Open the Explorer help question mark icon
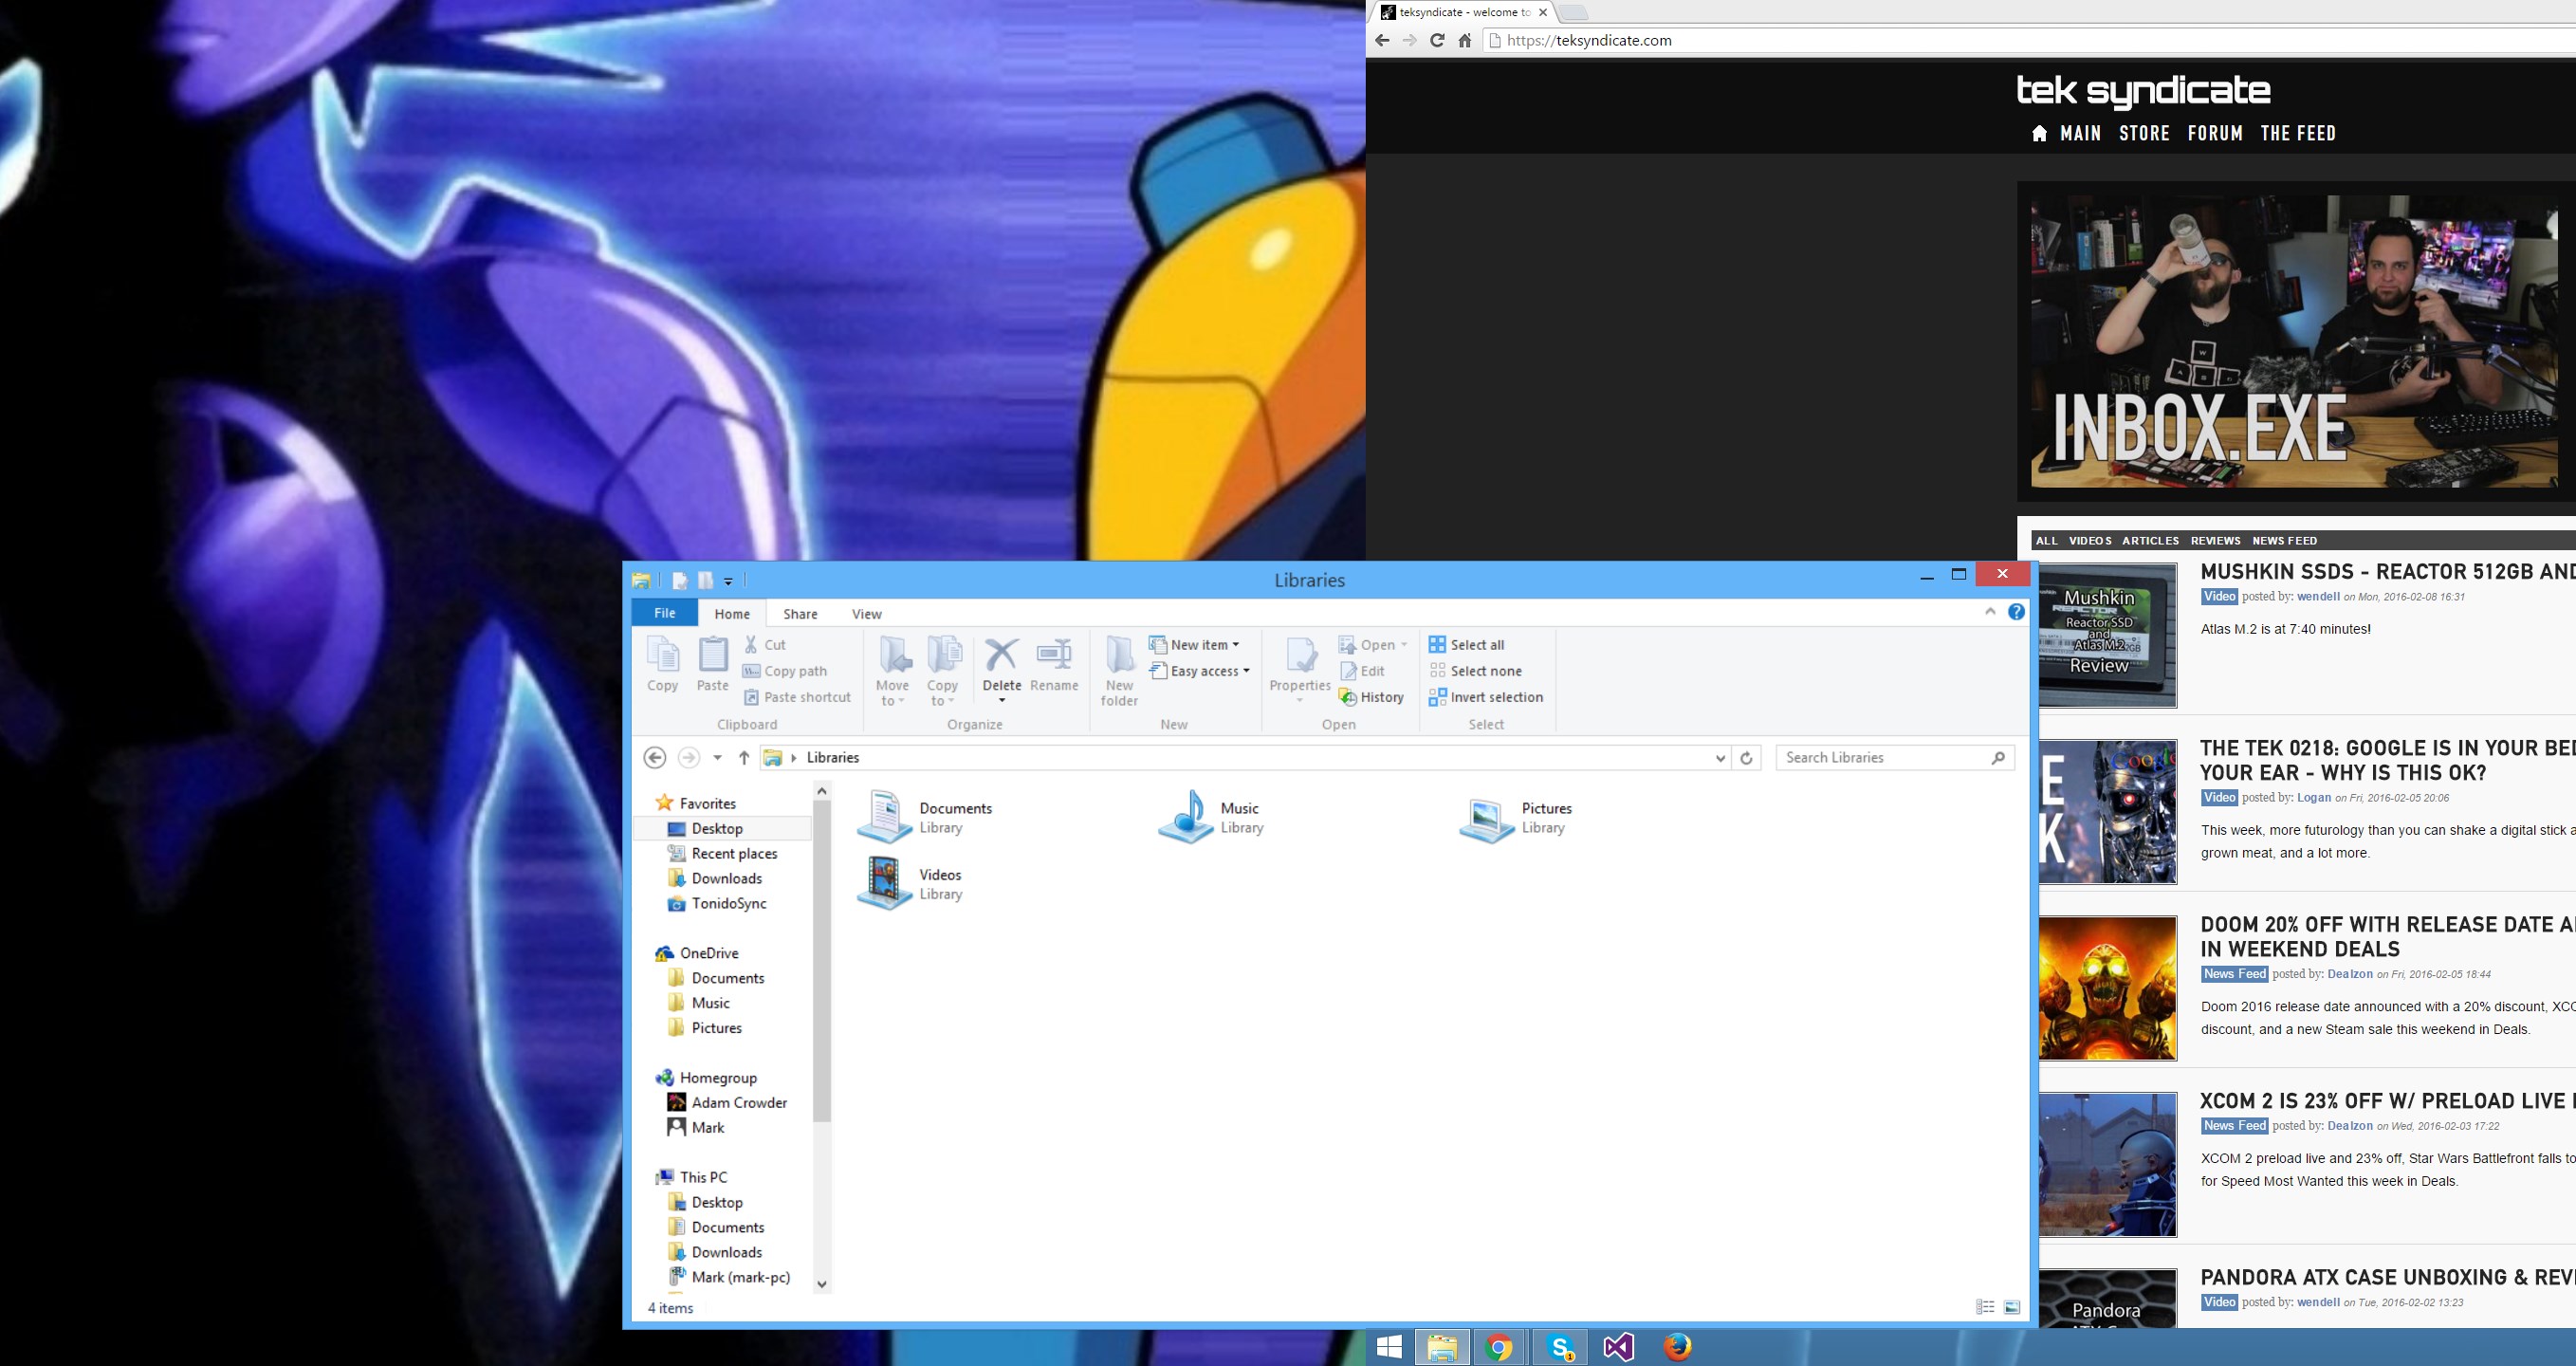 coord(2016,612)
